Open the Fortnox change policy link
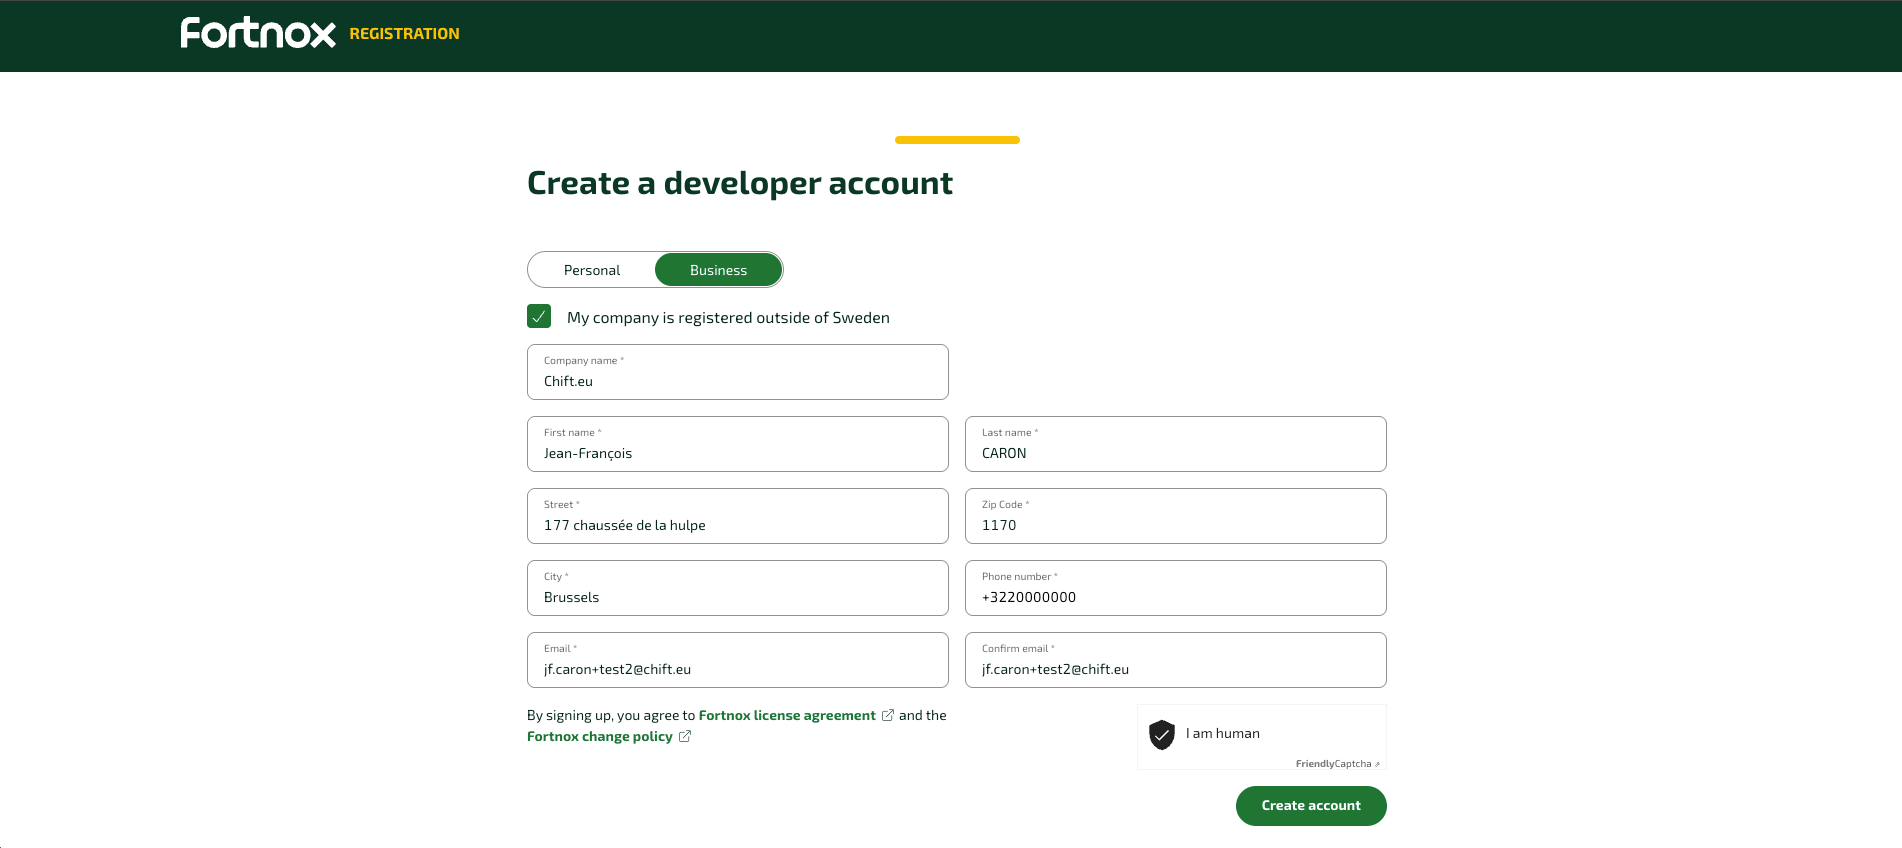The height and width of the screenshot is (848, 1902). [x=600, y=736]
